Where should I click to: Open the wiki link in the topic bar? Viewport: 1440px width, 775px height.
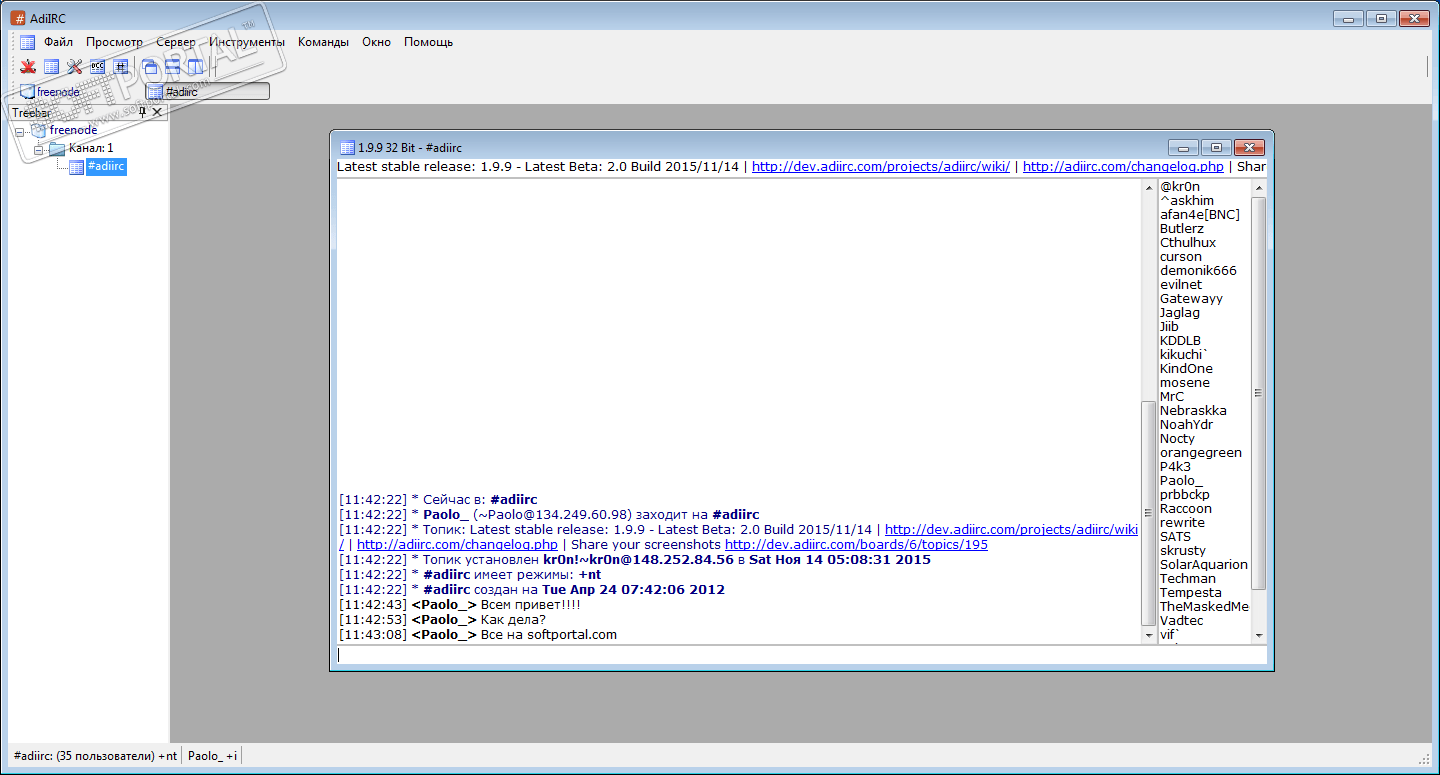[x=881, y=167]
